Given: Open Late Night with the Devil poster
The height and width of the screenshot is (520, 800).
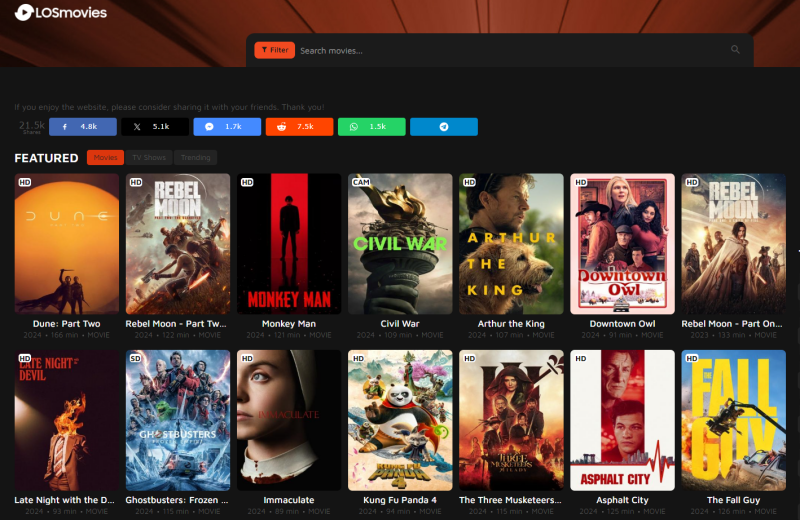Looking at the screenshot, I should point(67,420).
